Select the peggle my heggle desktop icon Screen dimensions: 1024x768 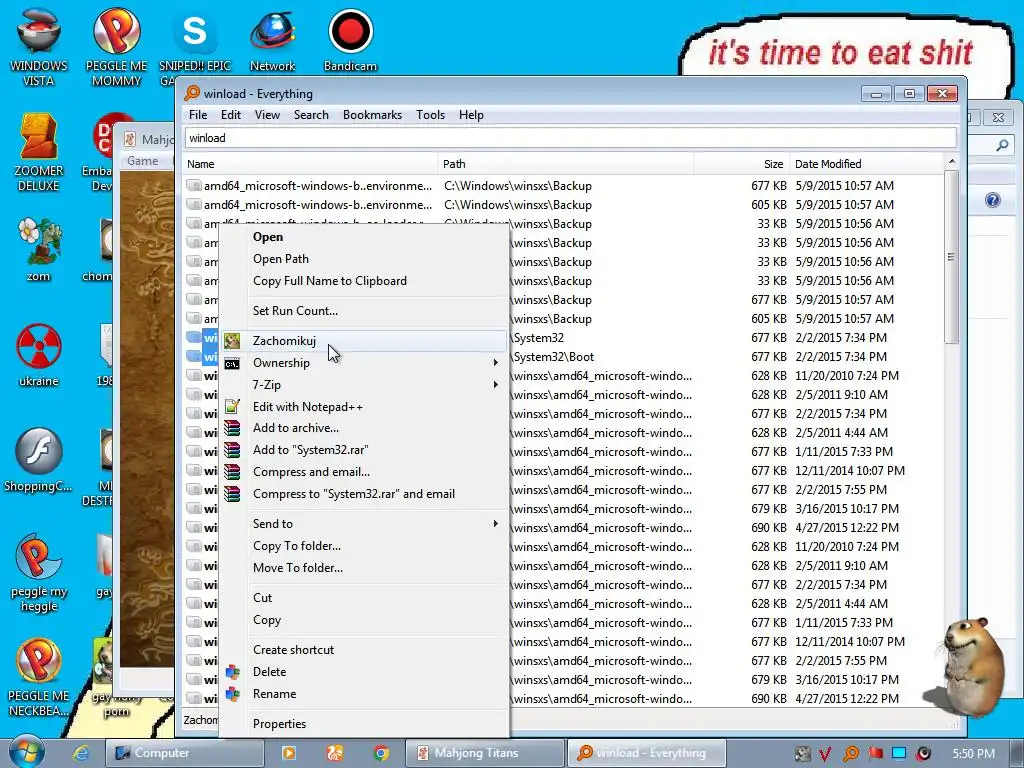point(39,573)
